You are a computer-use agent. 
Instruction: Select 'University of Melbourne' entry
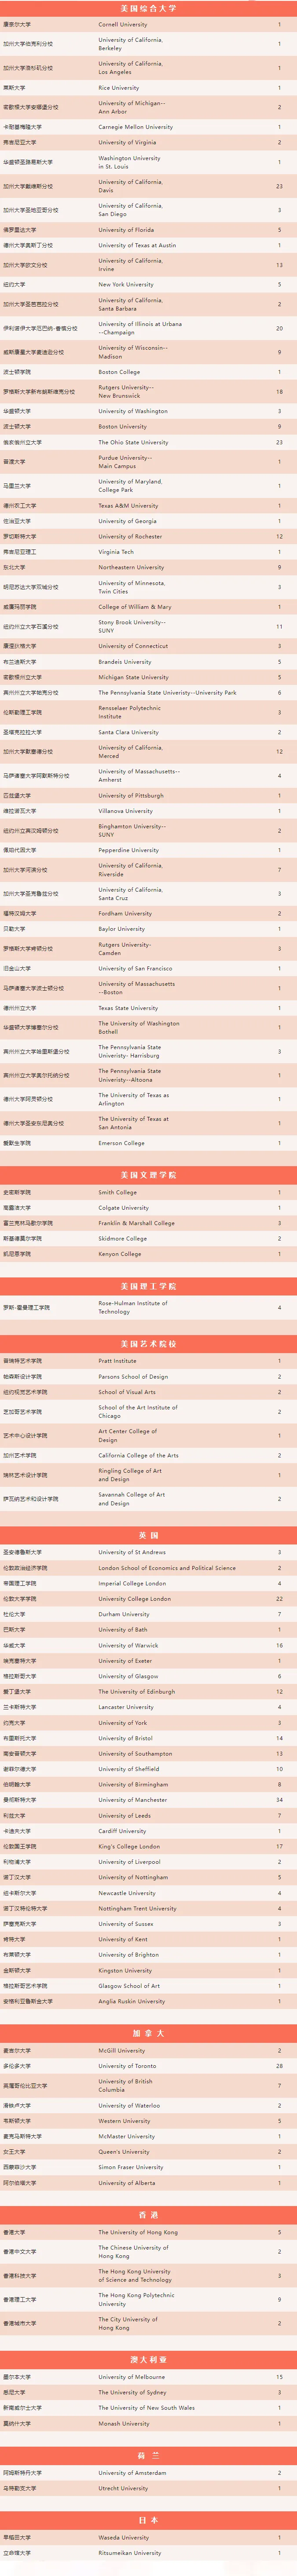click(131, 2377)
